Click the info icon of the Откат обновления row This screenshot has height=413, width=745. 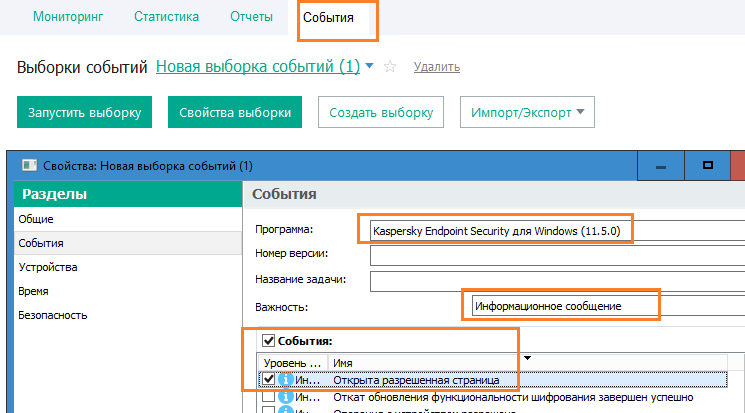[x=285, y=396]
